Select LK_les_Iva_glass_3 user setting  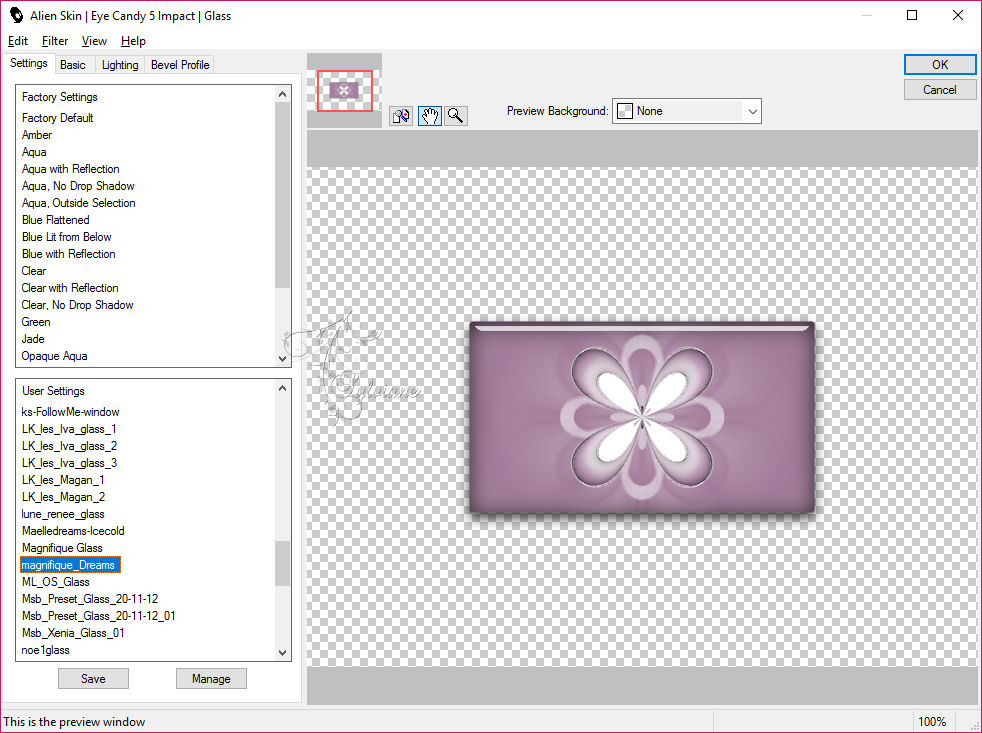[70, 462]
